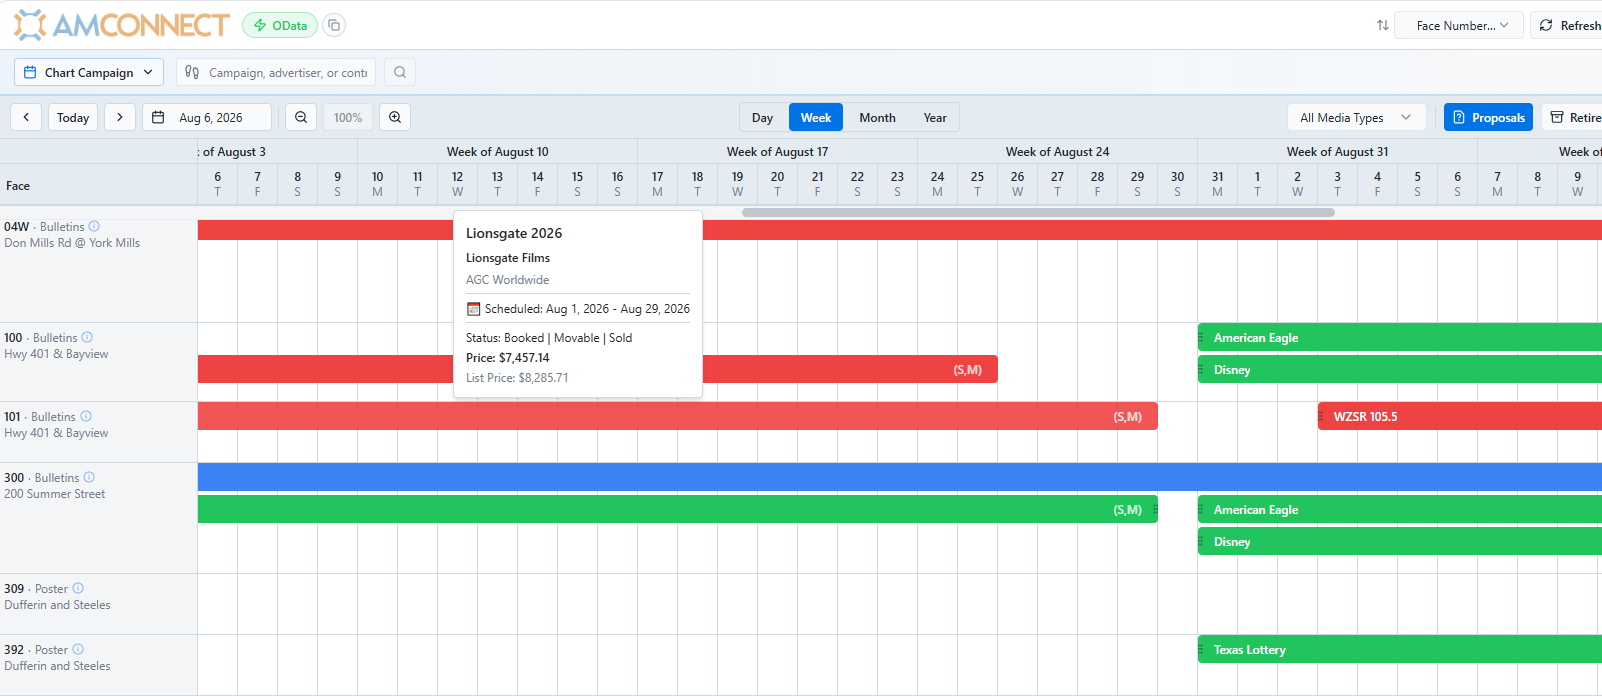1602x696 pixels.
Task: Click the horizontal timeline scrollbar
Action: [1038, 212]
